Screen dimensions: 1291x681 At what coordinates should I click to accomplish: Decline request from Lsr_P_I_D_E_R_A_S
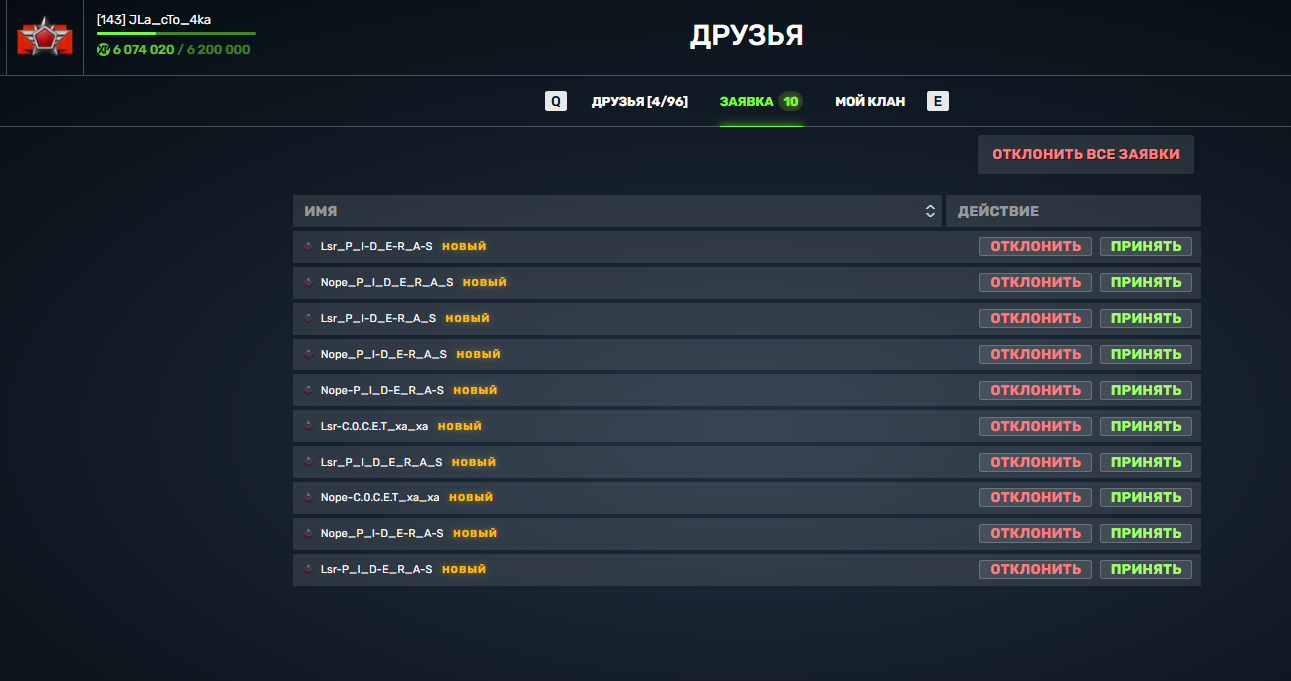pos(1035,462)
